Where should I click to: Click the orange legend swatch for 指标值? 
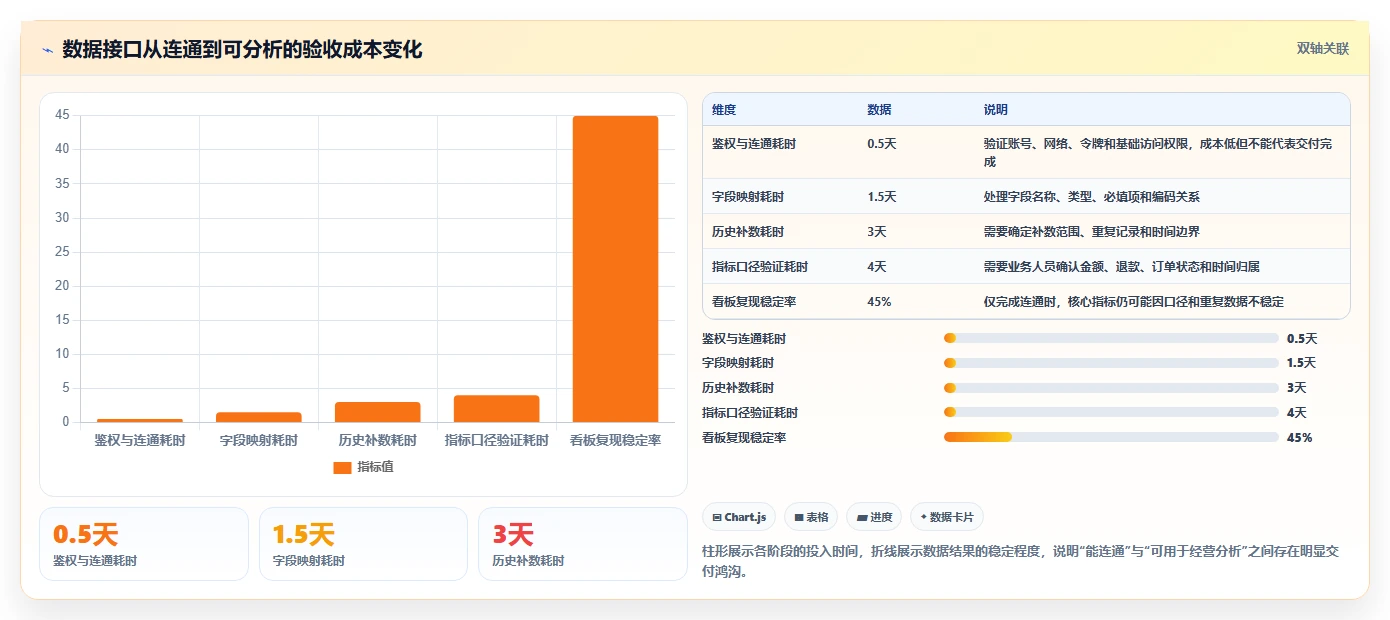[342, 467]
